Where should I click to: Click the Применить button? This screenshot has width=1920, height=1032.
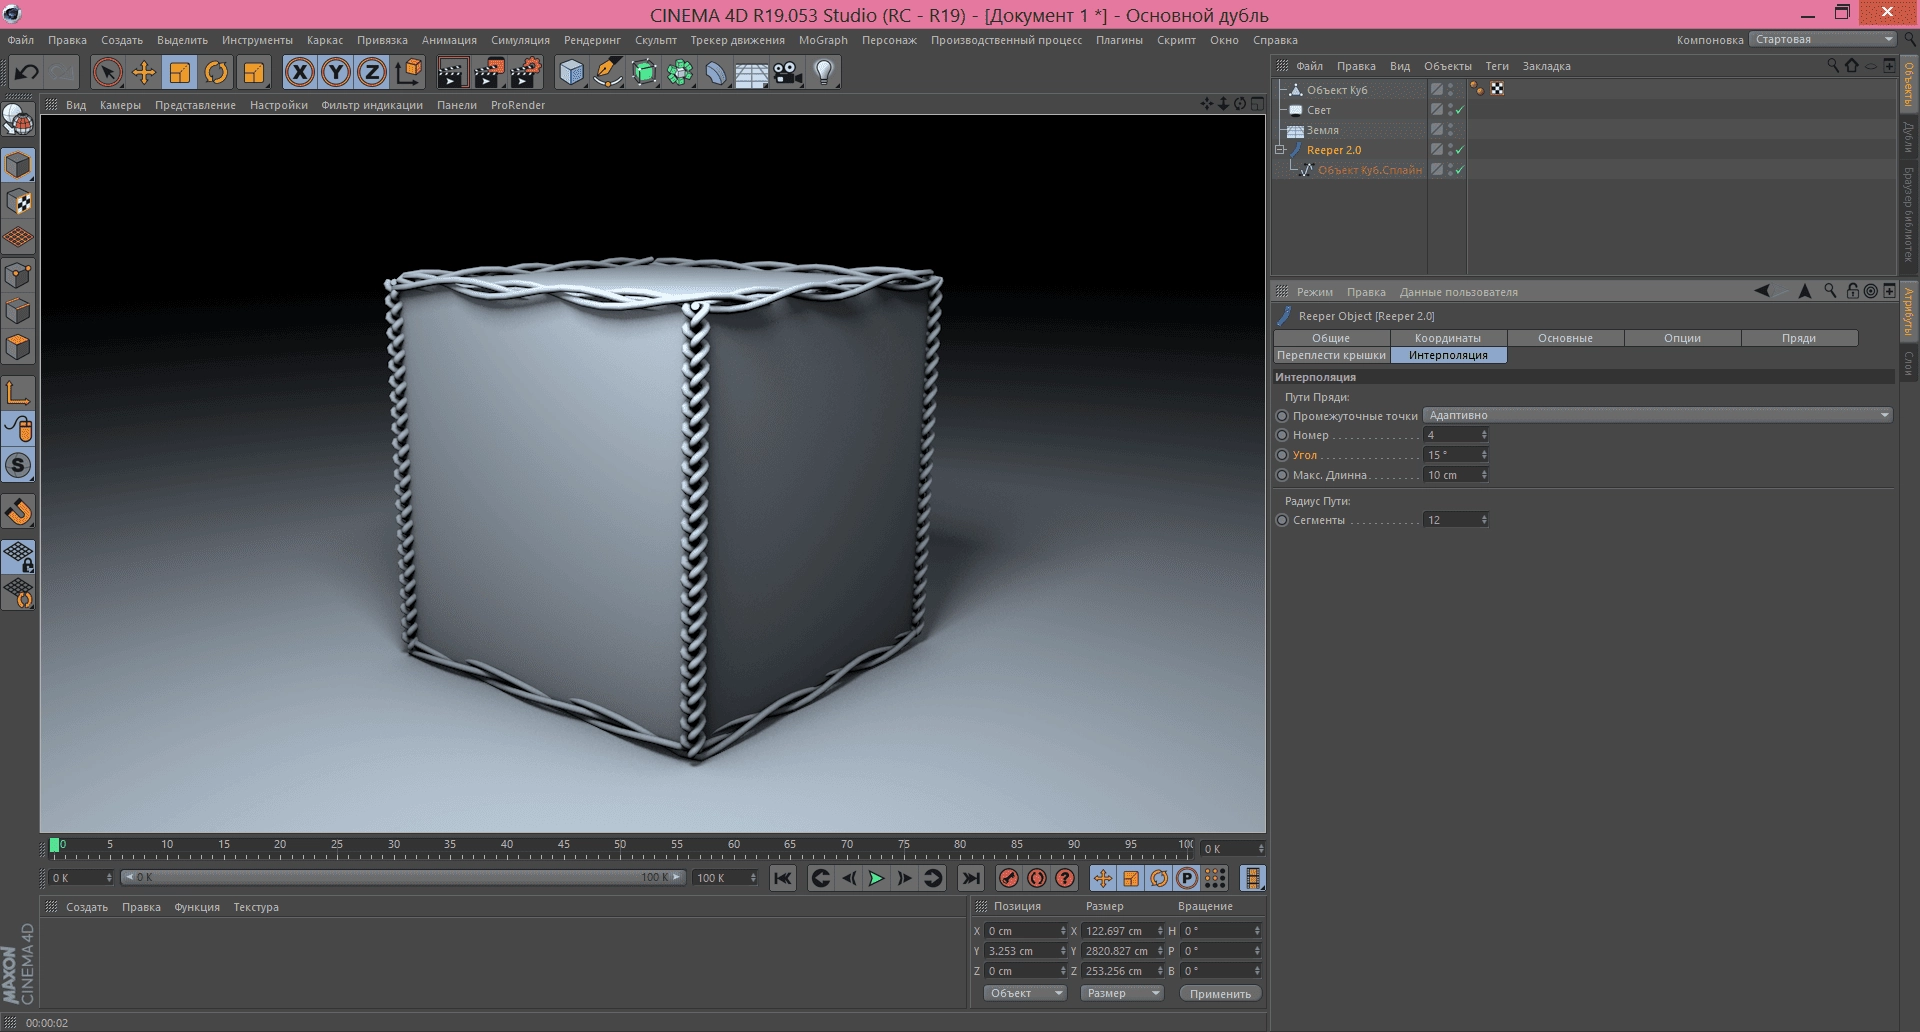(1220, 993)
